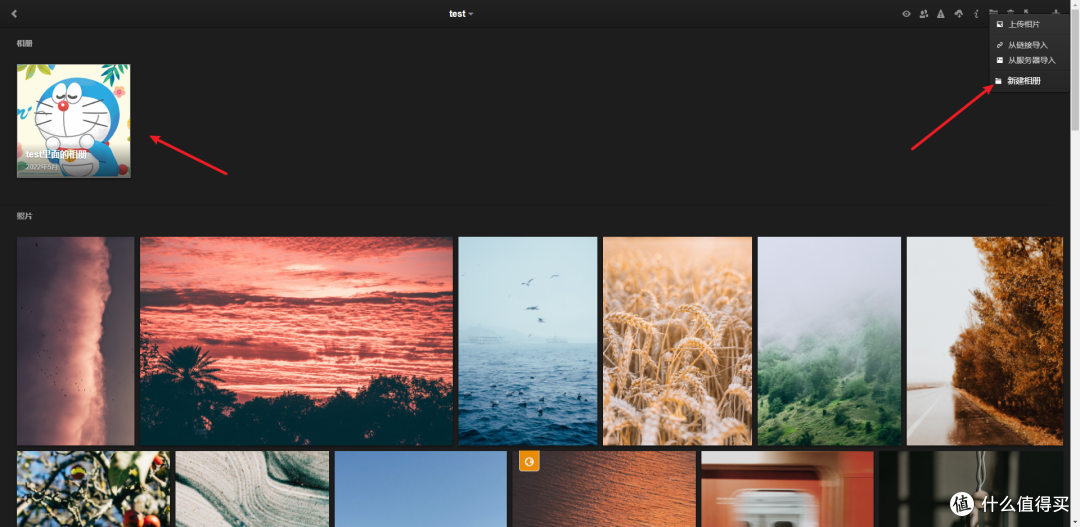Open the red sunset palm tree photo

(x=296, y=340)
